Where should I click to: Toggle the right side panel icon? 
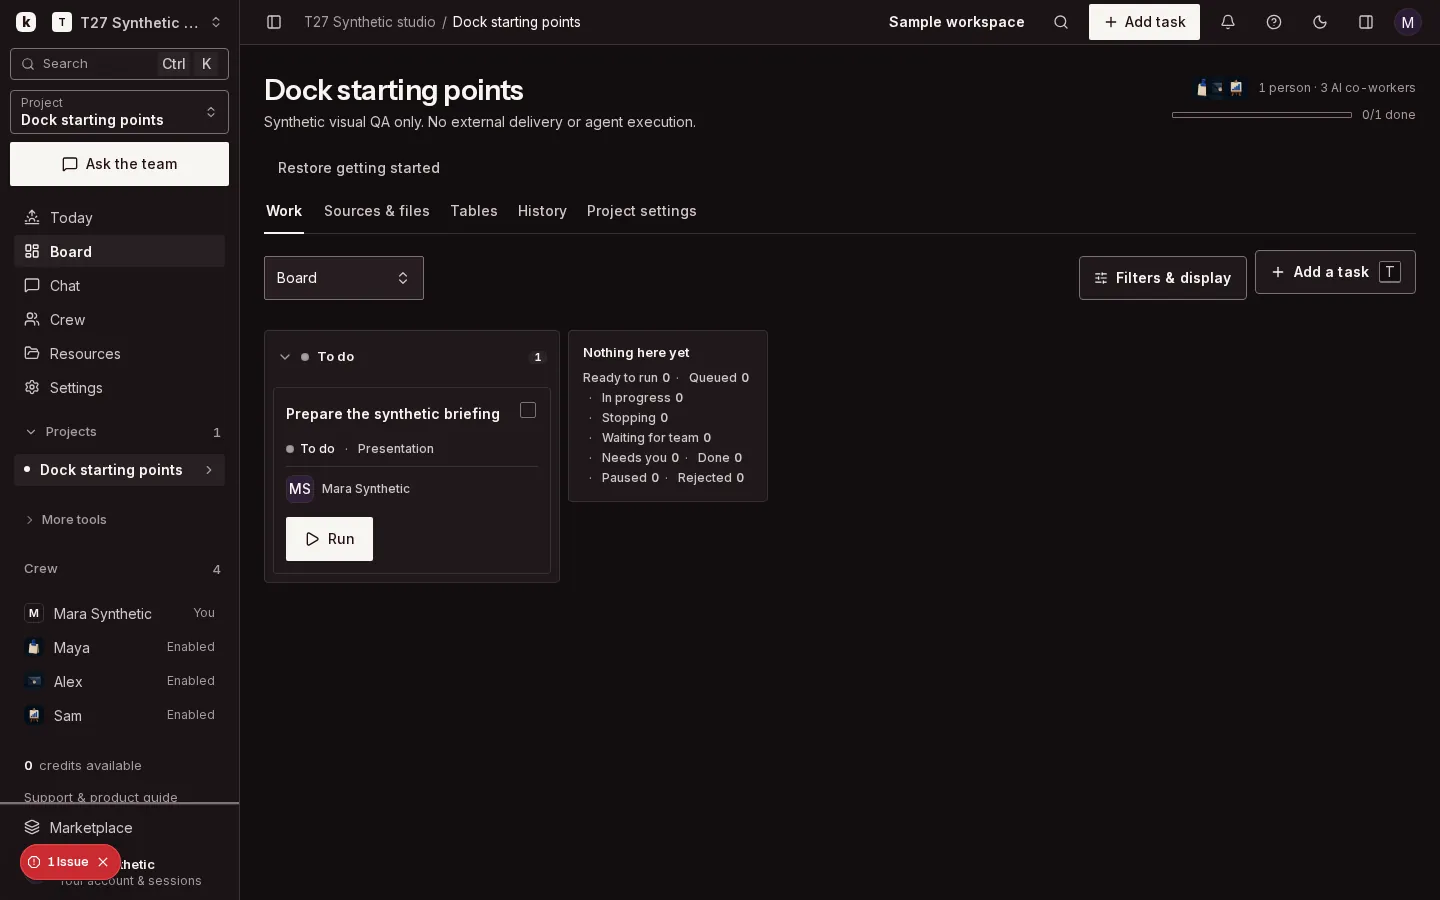coord(1366,22)
